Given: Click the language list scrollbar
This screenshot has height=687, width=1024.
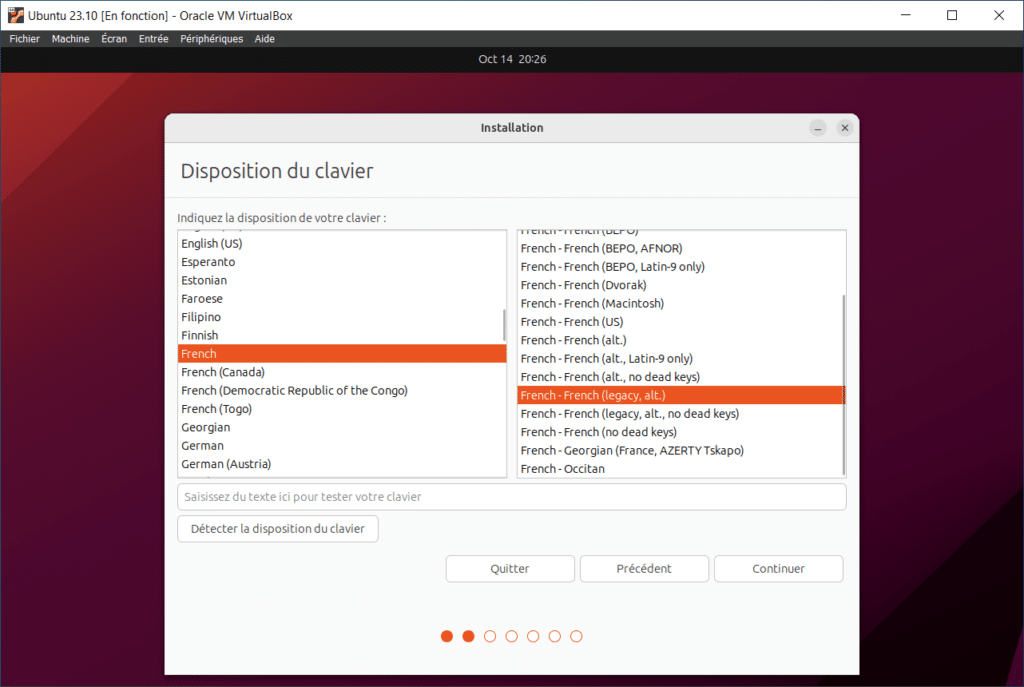Looking at the screenshot, I should pyautogui.click(x=504, y=325).
